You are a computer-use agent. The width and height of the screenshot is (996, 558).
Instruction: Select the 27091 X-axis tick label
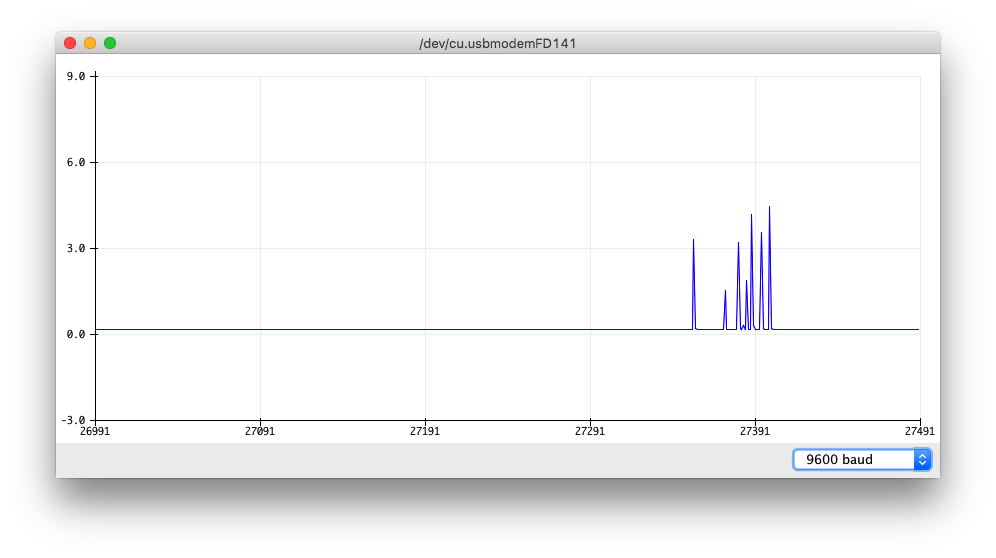(x=260, y=432)
